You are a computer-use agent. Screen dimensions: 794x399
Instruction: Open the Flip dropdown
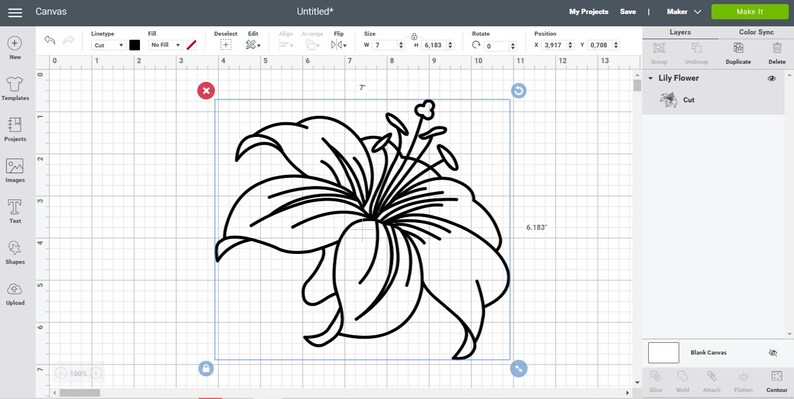[339, 45]
